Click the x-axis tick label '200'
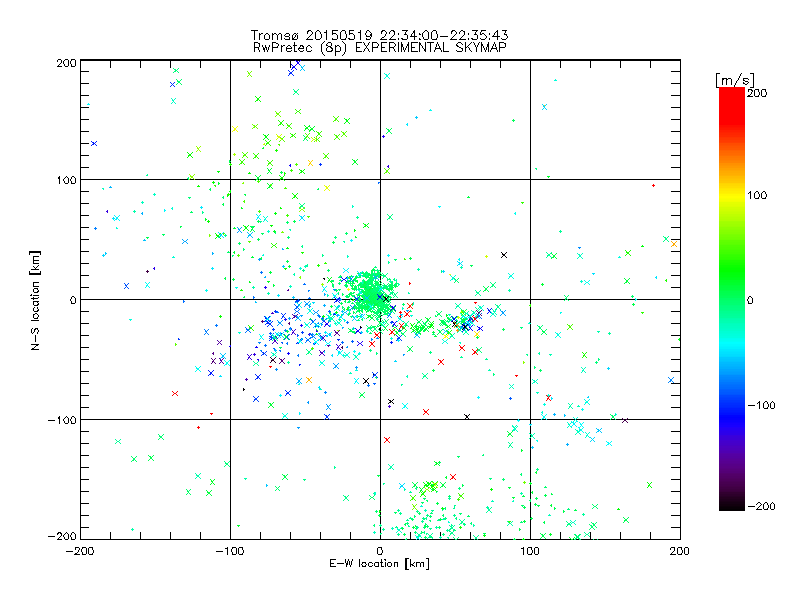Viewport: 800px width, 600px height. click(680, 551)
